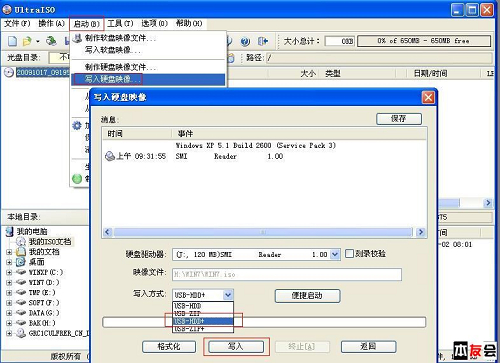This screenshot has height=363, width=500.
Task: Open the 硬盘驱动器 drive dropdown
Action: (335, 255)
